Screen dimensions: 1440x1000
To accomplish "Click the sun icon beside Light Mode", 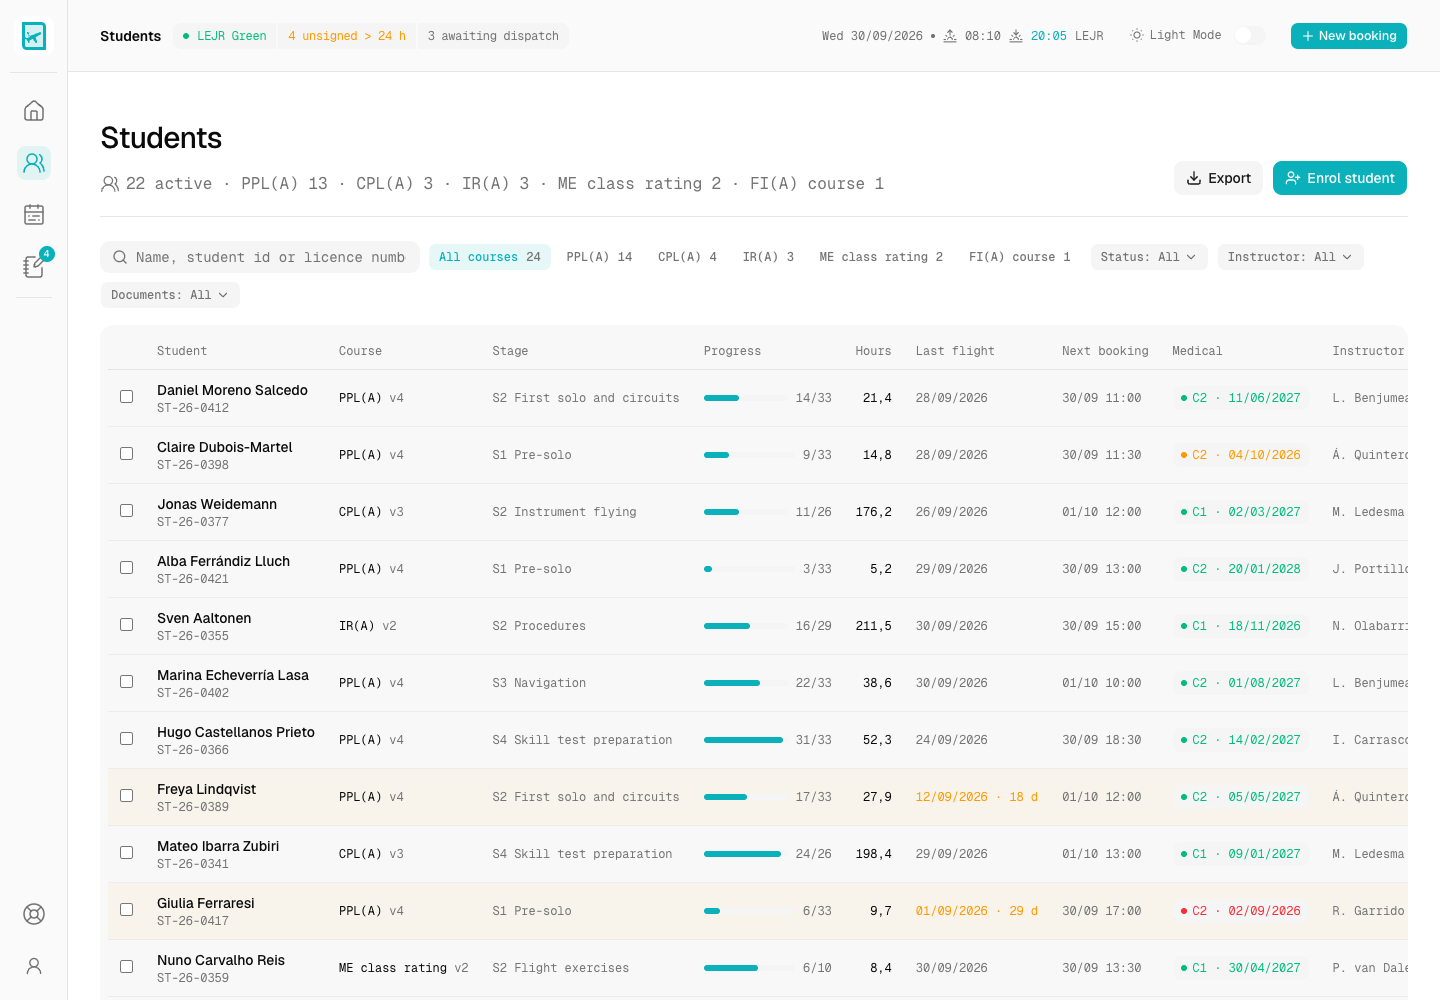I will coord(1137,35).
